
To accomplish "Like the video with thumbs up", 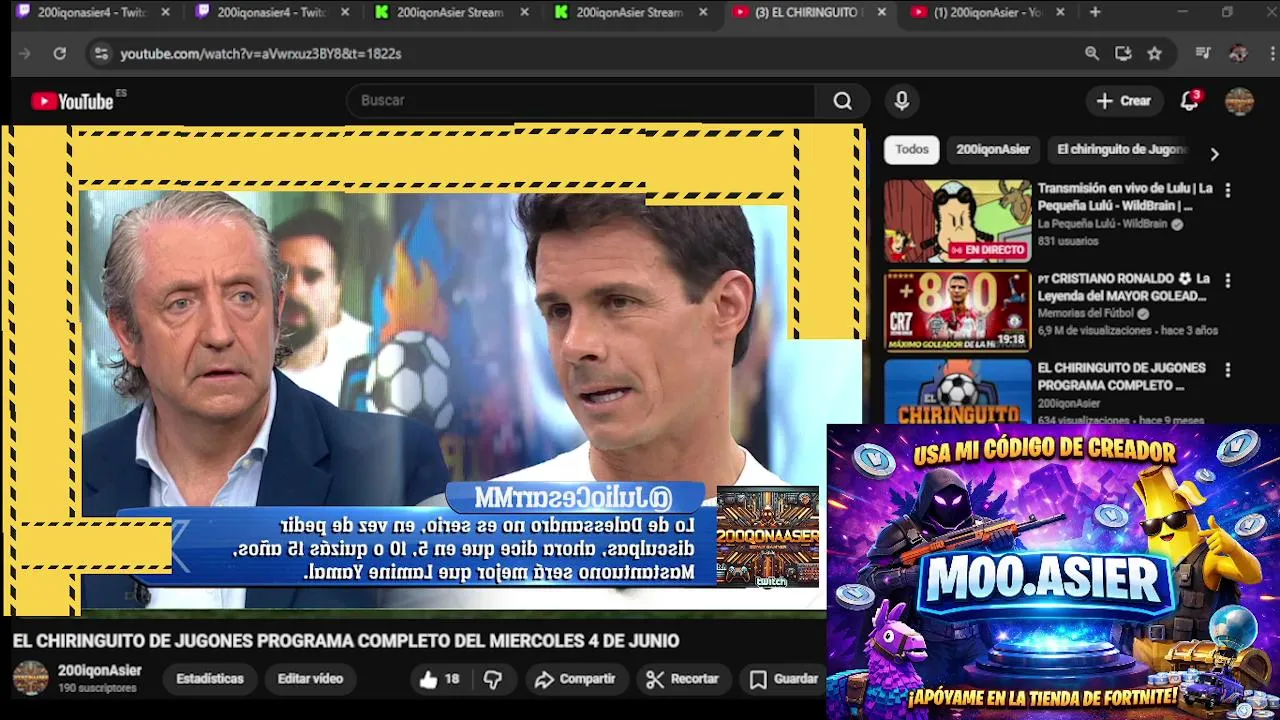I will 440,679.
